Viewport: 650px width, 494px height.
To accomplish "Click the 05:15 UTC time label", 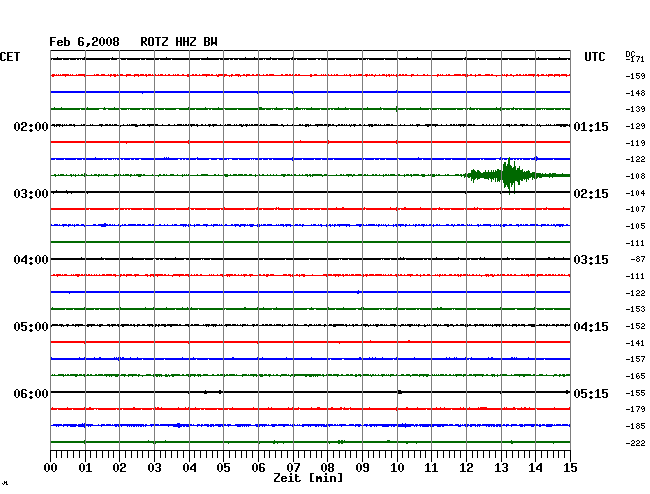I will [591, 393].
